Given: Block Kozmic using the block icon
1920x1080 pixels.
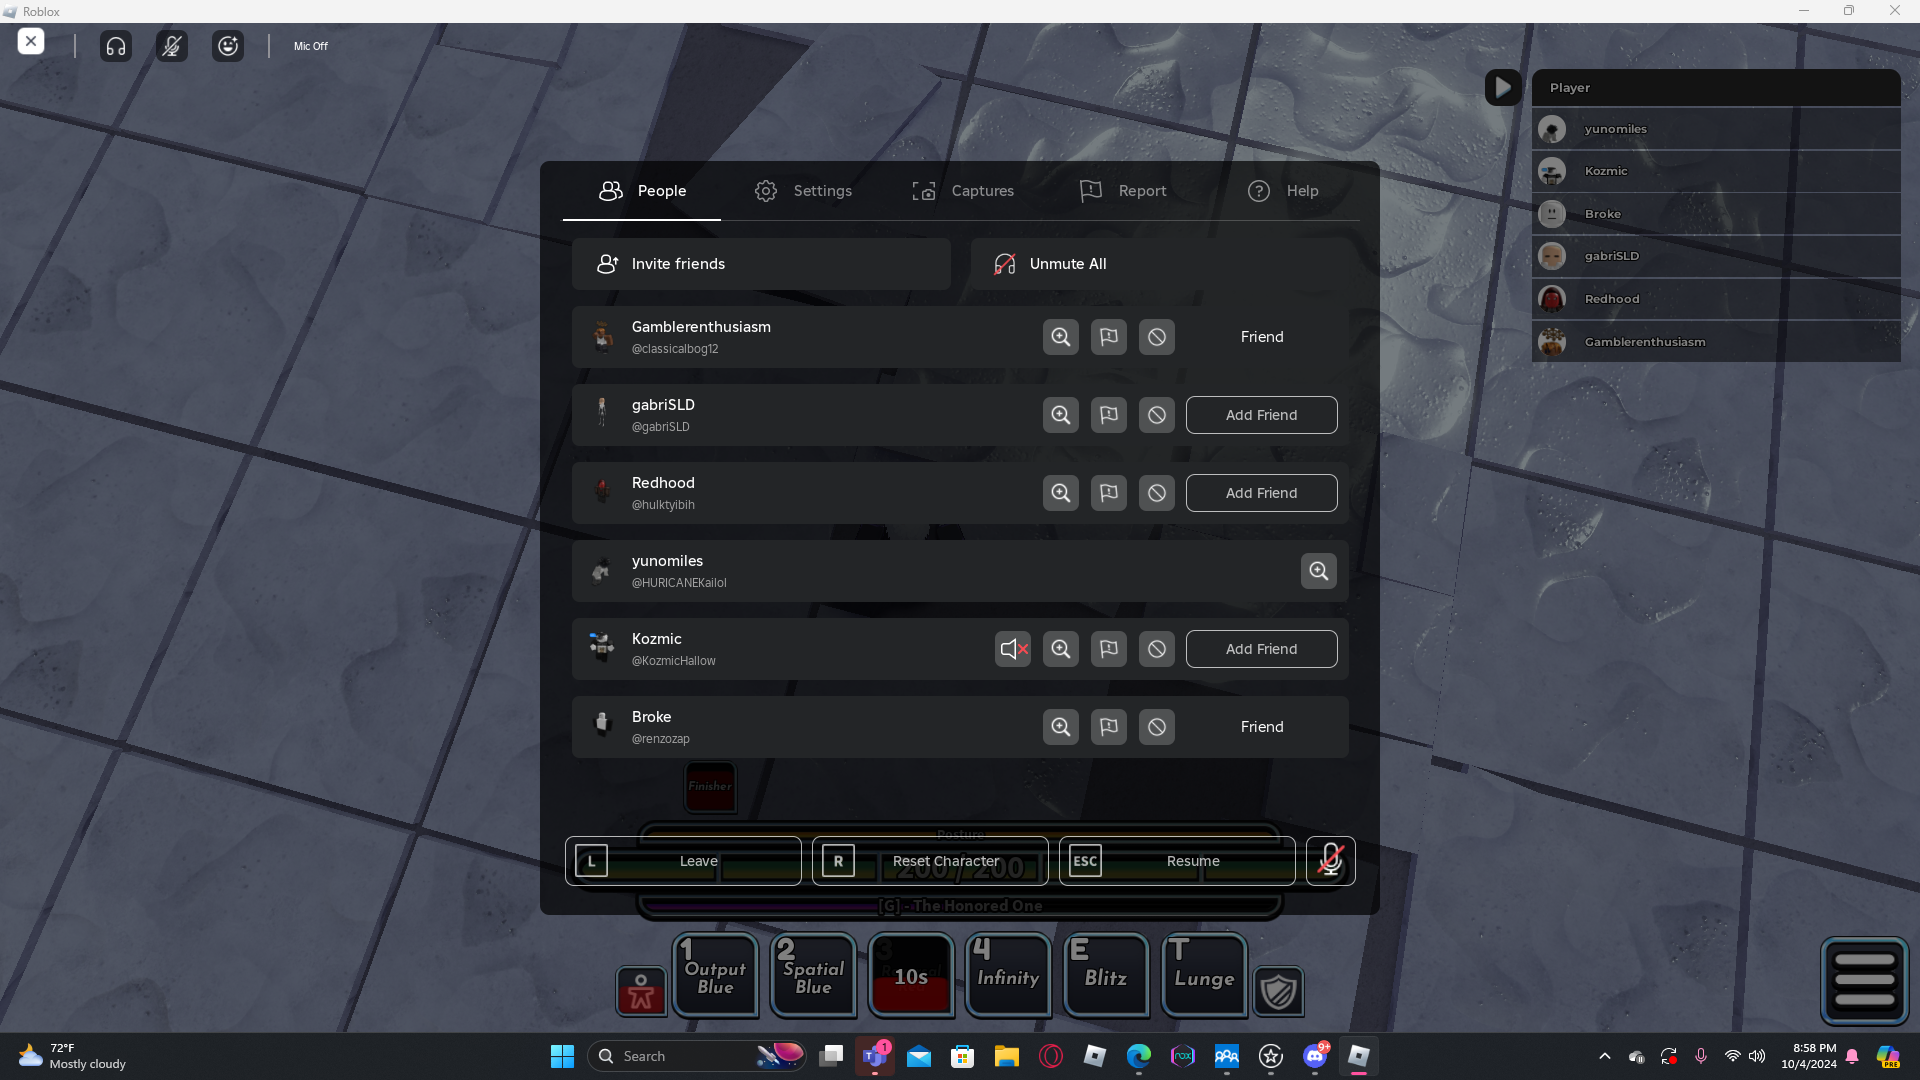Looking at the screenshot, I should pyautogui.click(x=1157, y=649).
